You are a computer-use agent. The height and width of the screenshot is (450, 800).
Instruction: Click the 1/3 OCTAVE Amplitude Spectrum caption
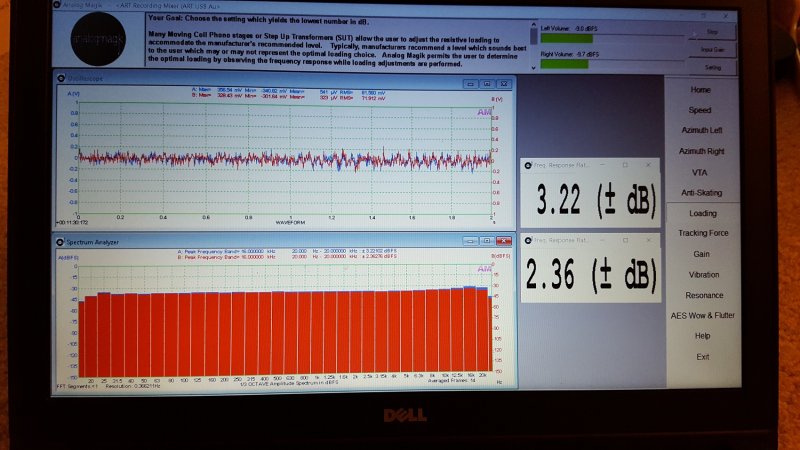[x=289, y=383]
